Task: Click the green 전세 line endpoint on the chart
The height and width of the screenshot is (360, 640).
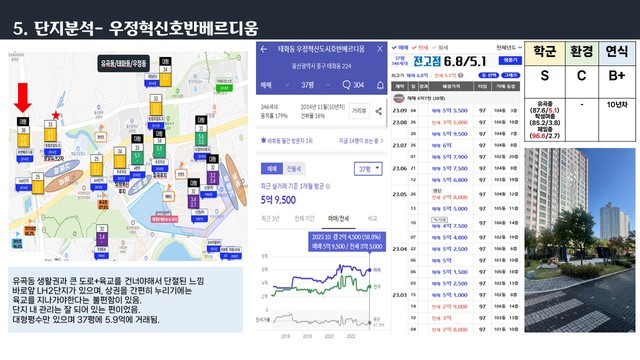Action: [x=369, y=287]
